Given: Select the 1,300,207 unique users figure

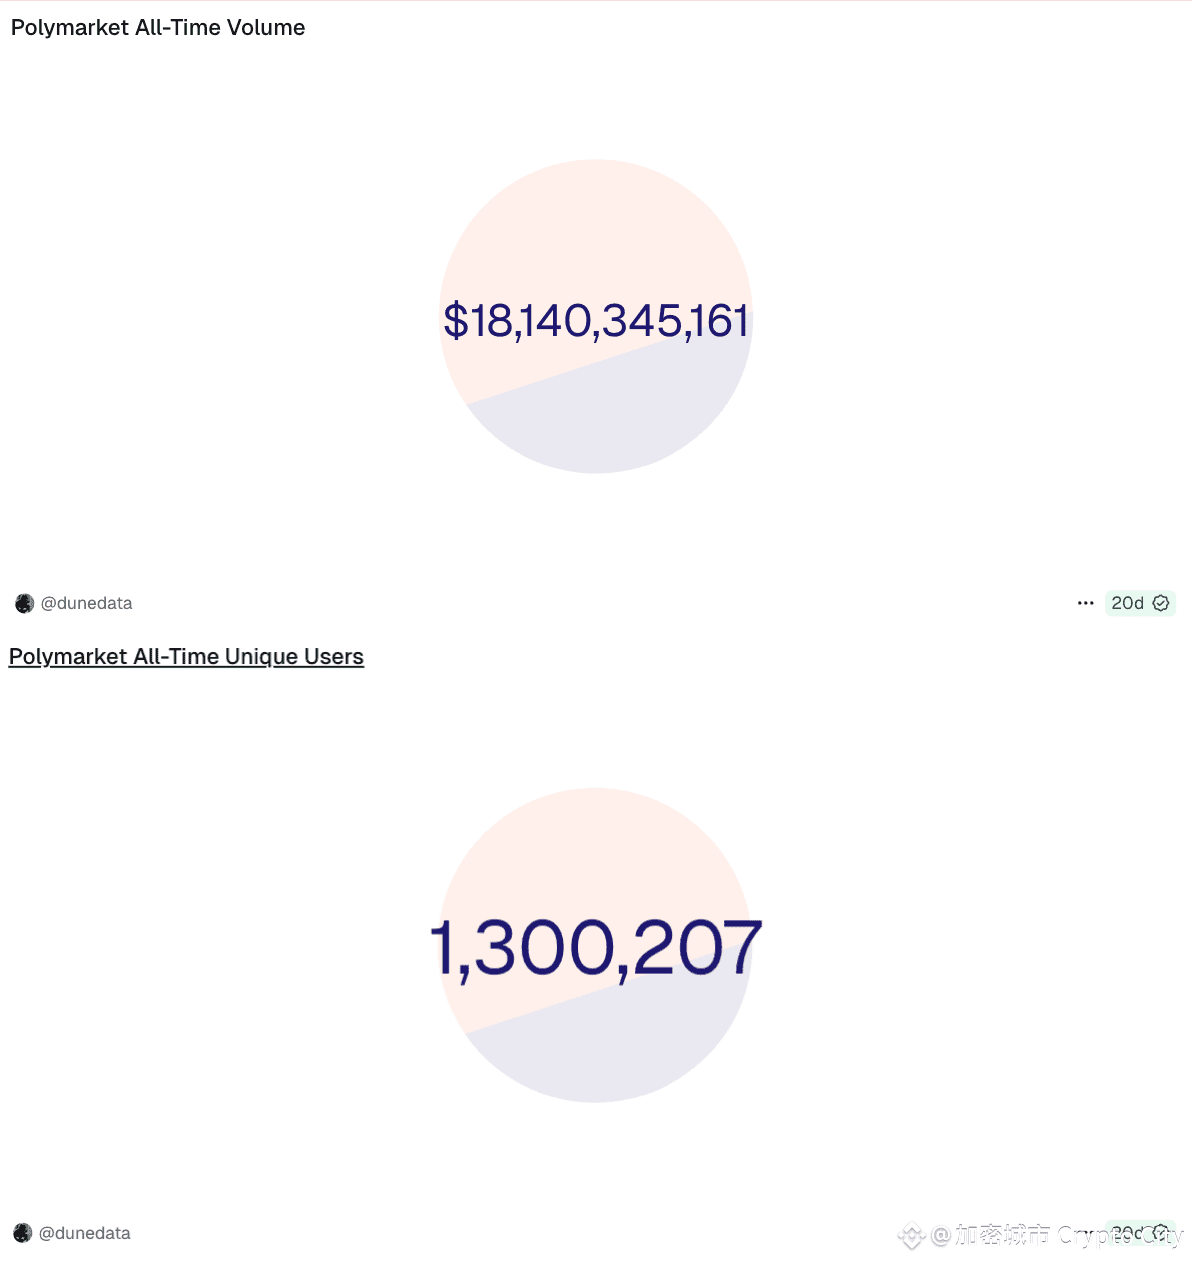Looking at the screenshot, I should pyautogui.click(x=596, y=947).
